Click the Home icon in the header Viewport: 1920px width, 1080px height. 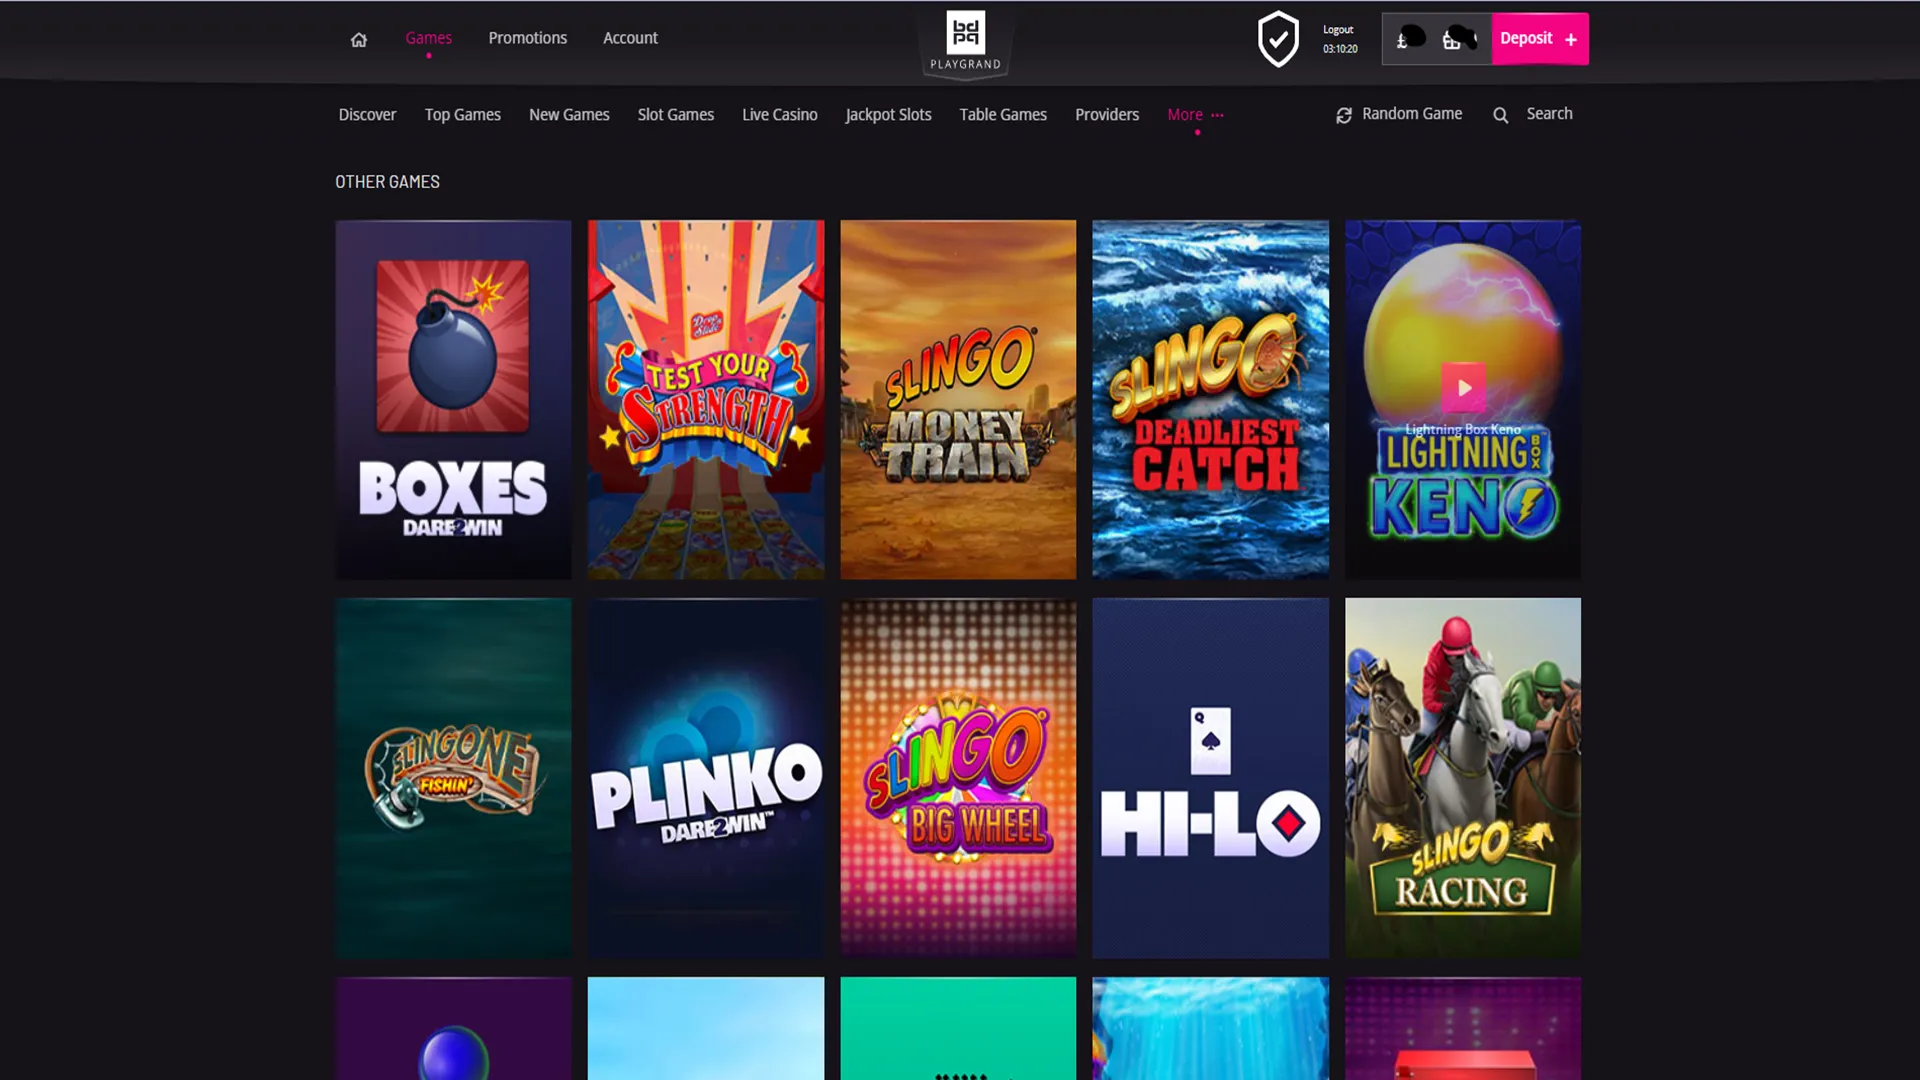359,38
